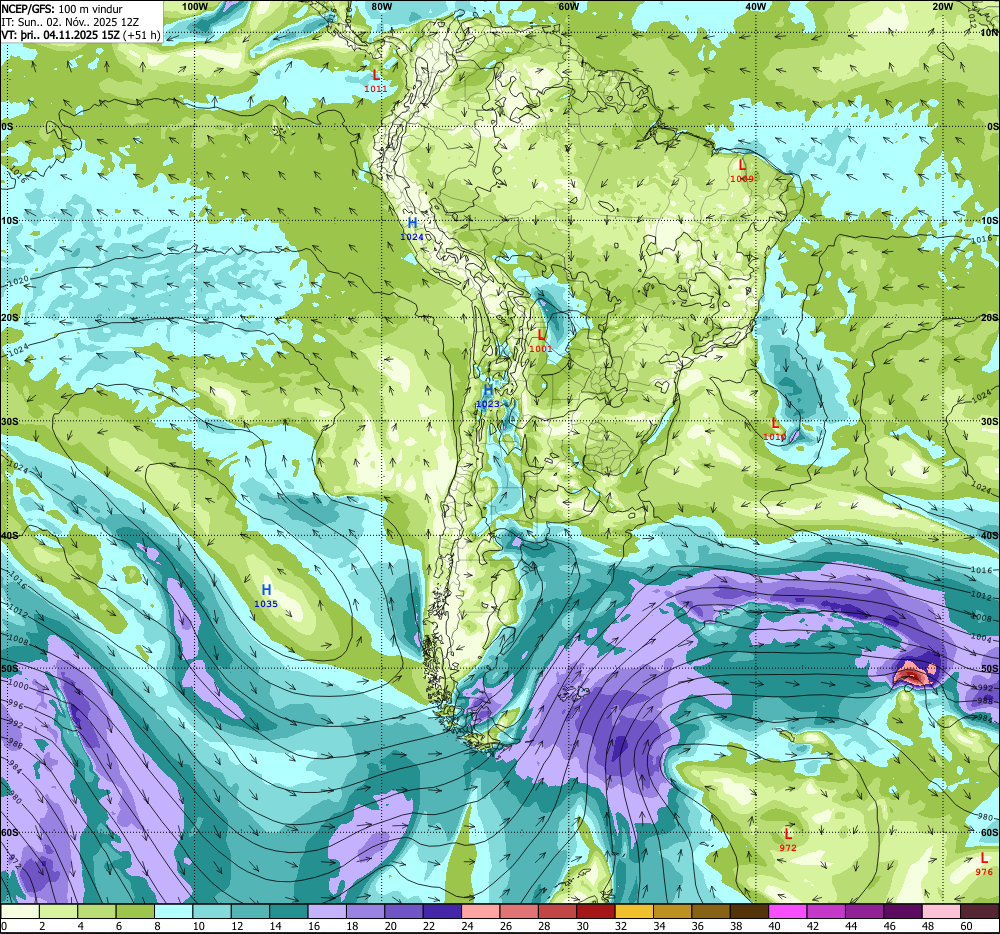Screen dimensions: 1000x934
Task: Click the H 1024 high near Peru coast
Action: point(412,229)
